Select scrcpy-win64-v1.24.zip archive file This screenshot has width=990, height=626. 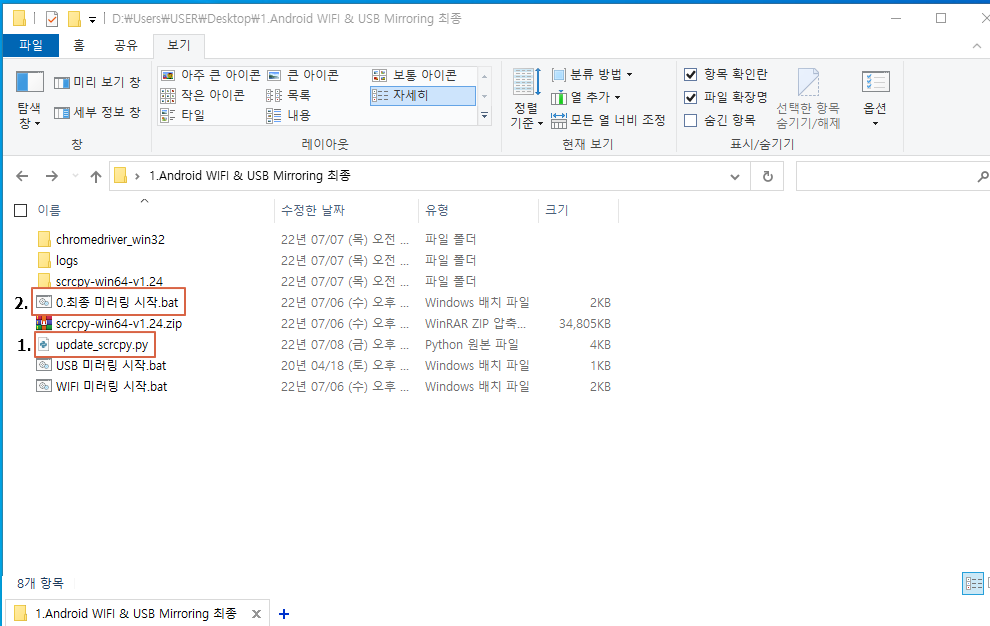pyautogui.click(x=119, y=323)
